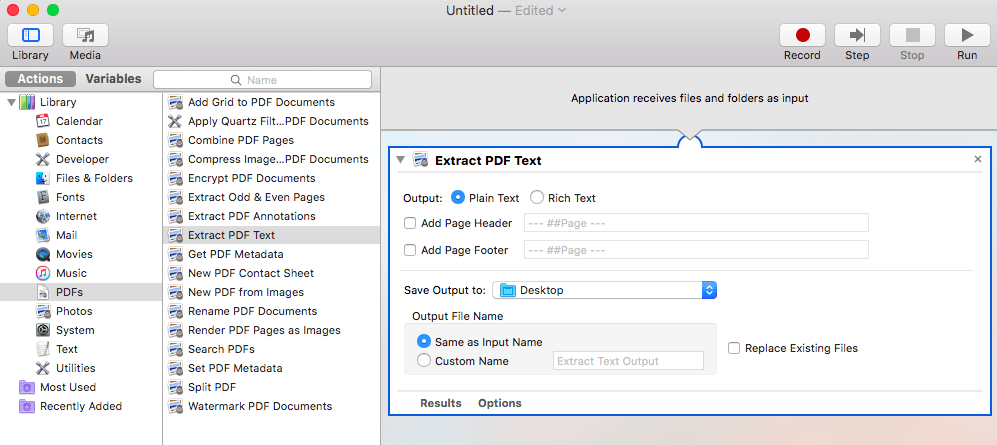Switch to the Actions tab
The image size is (997, 445).
(x=41, y=79)
